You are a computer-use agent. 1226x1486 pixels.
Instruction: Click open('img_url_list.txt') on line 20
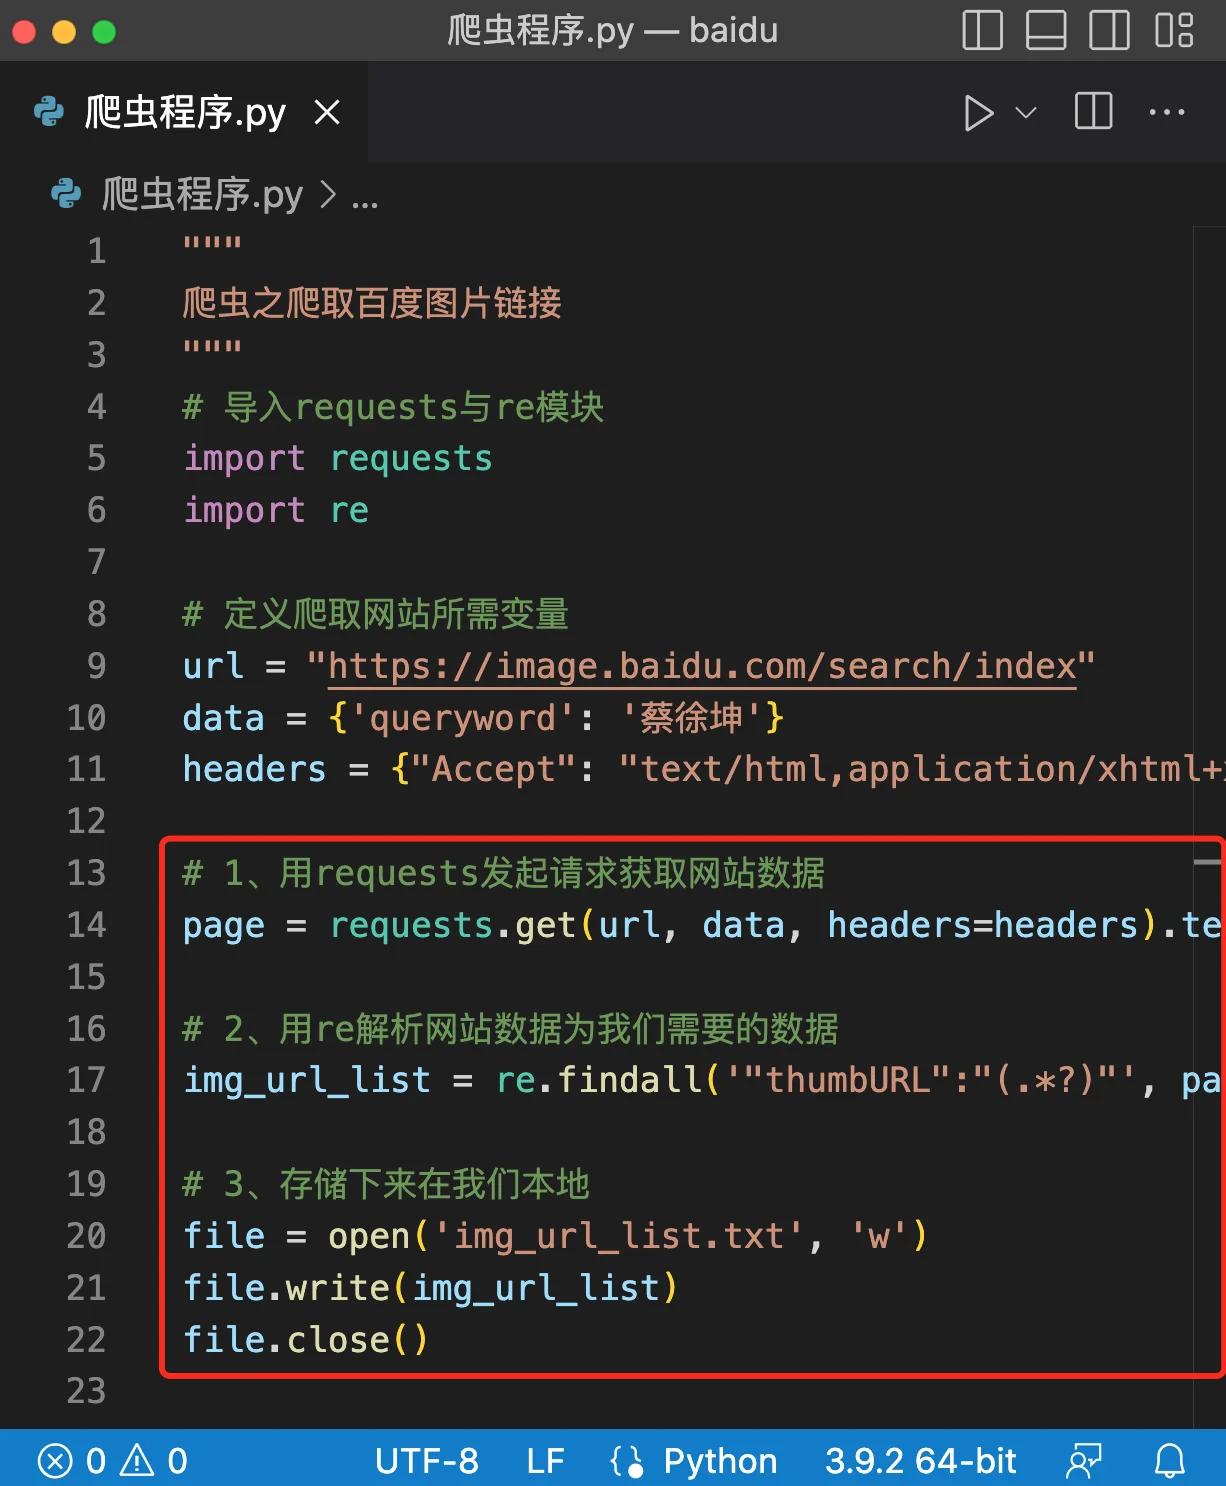click(628, 1236)
